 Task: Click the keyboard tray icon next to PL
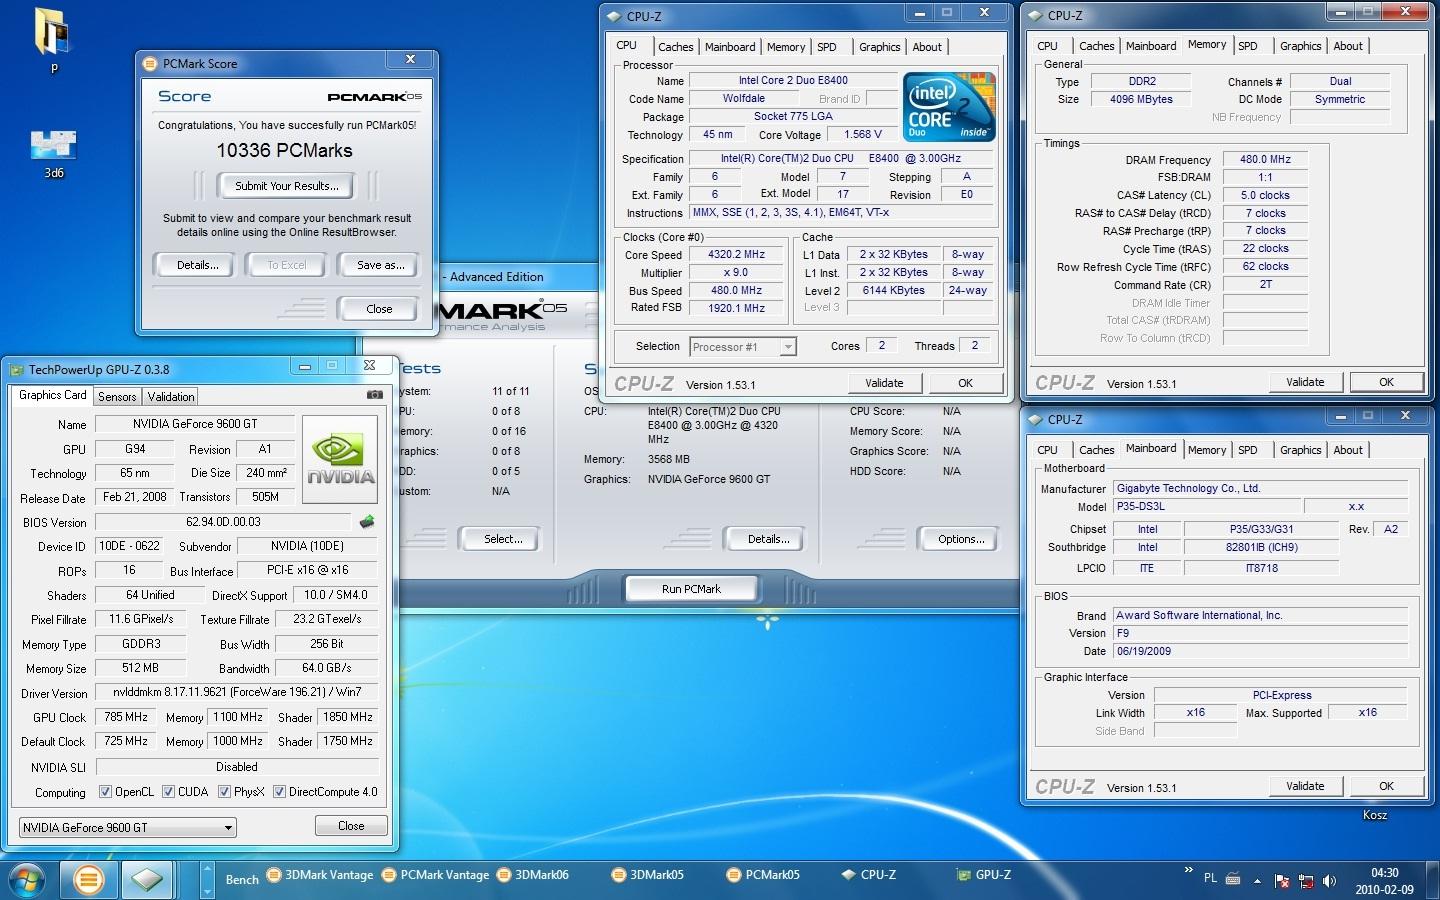[1233, 880]
